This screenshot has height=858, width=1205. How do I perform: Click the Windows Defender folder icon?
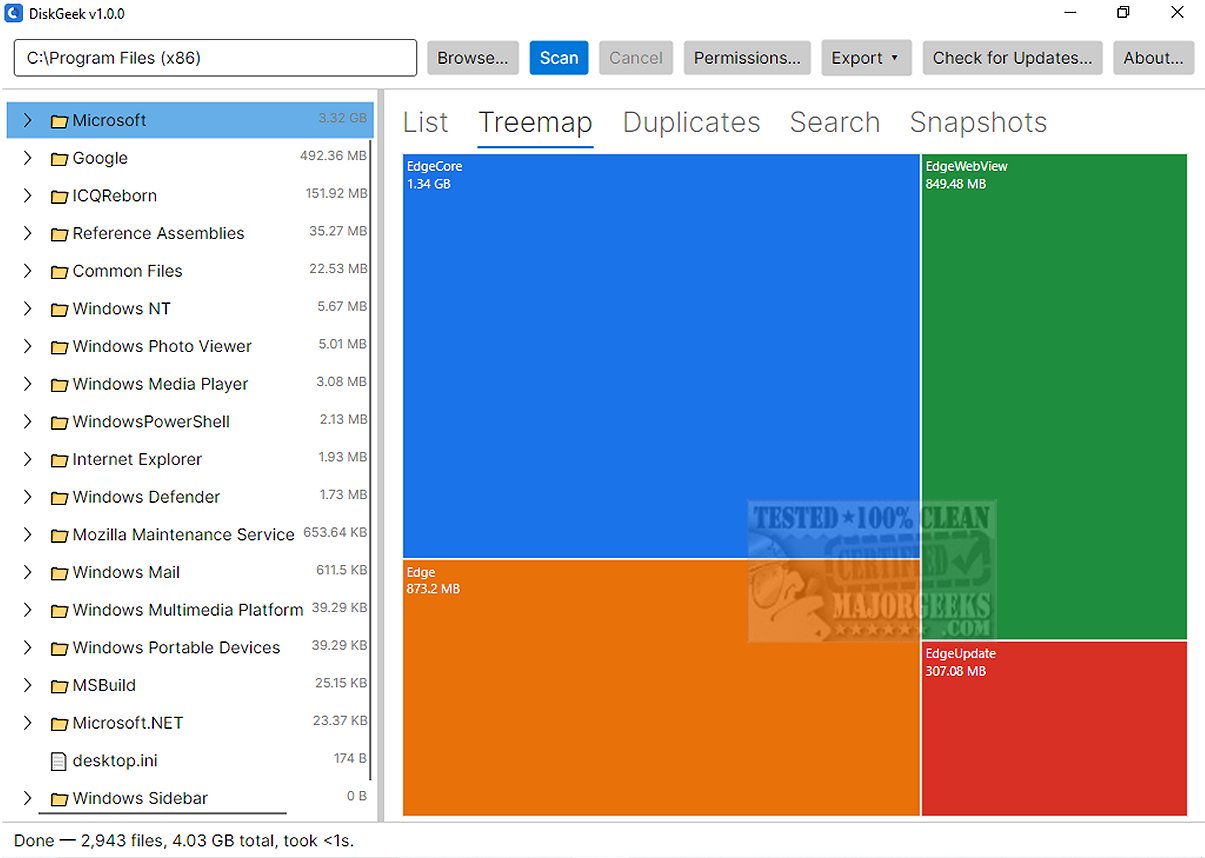(x=58, y=497)
